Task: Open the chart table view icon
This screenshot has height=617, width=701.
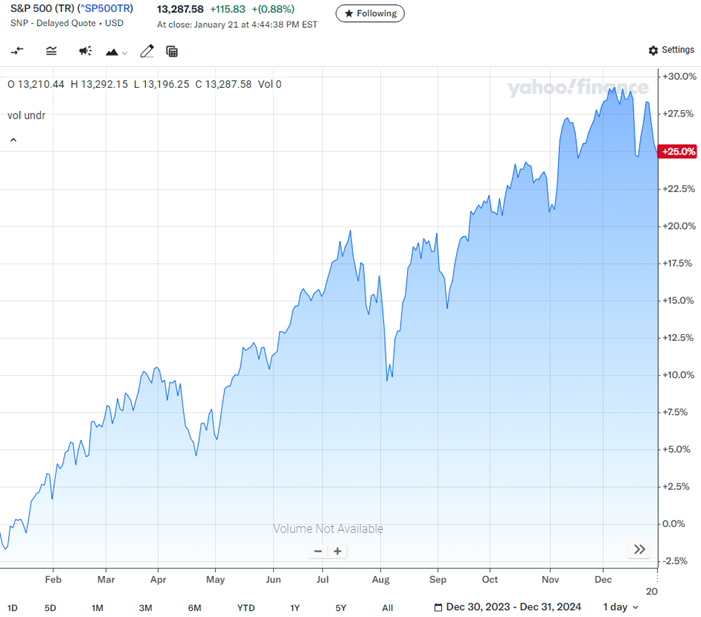Action: 172,51
